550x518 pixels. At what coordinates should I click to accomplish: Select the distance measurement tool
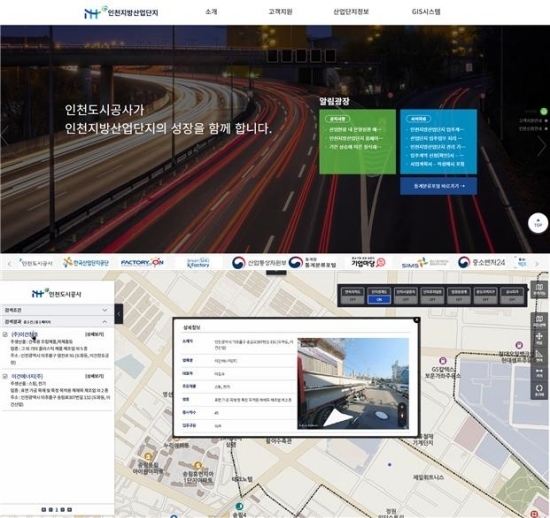[539, 373]
